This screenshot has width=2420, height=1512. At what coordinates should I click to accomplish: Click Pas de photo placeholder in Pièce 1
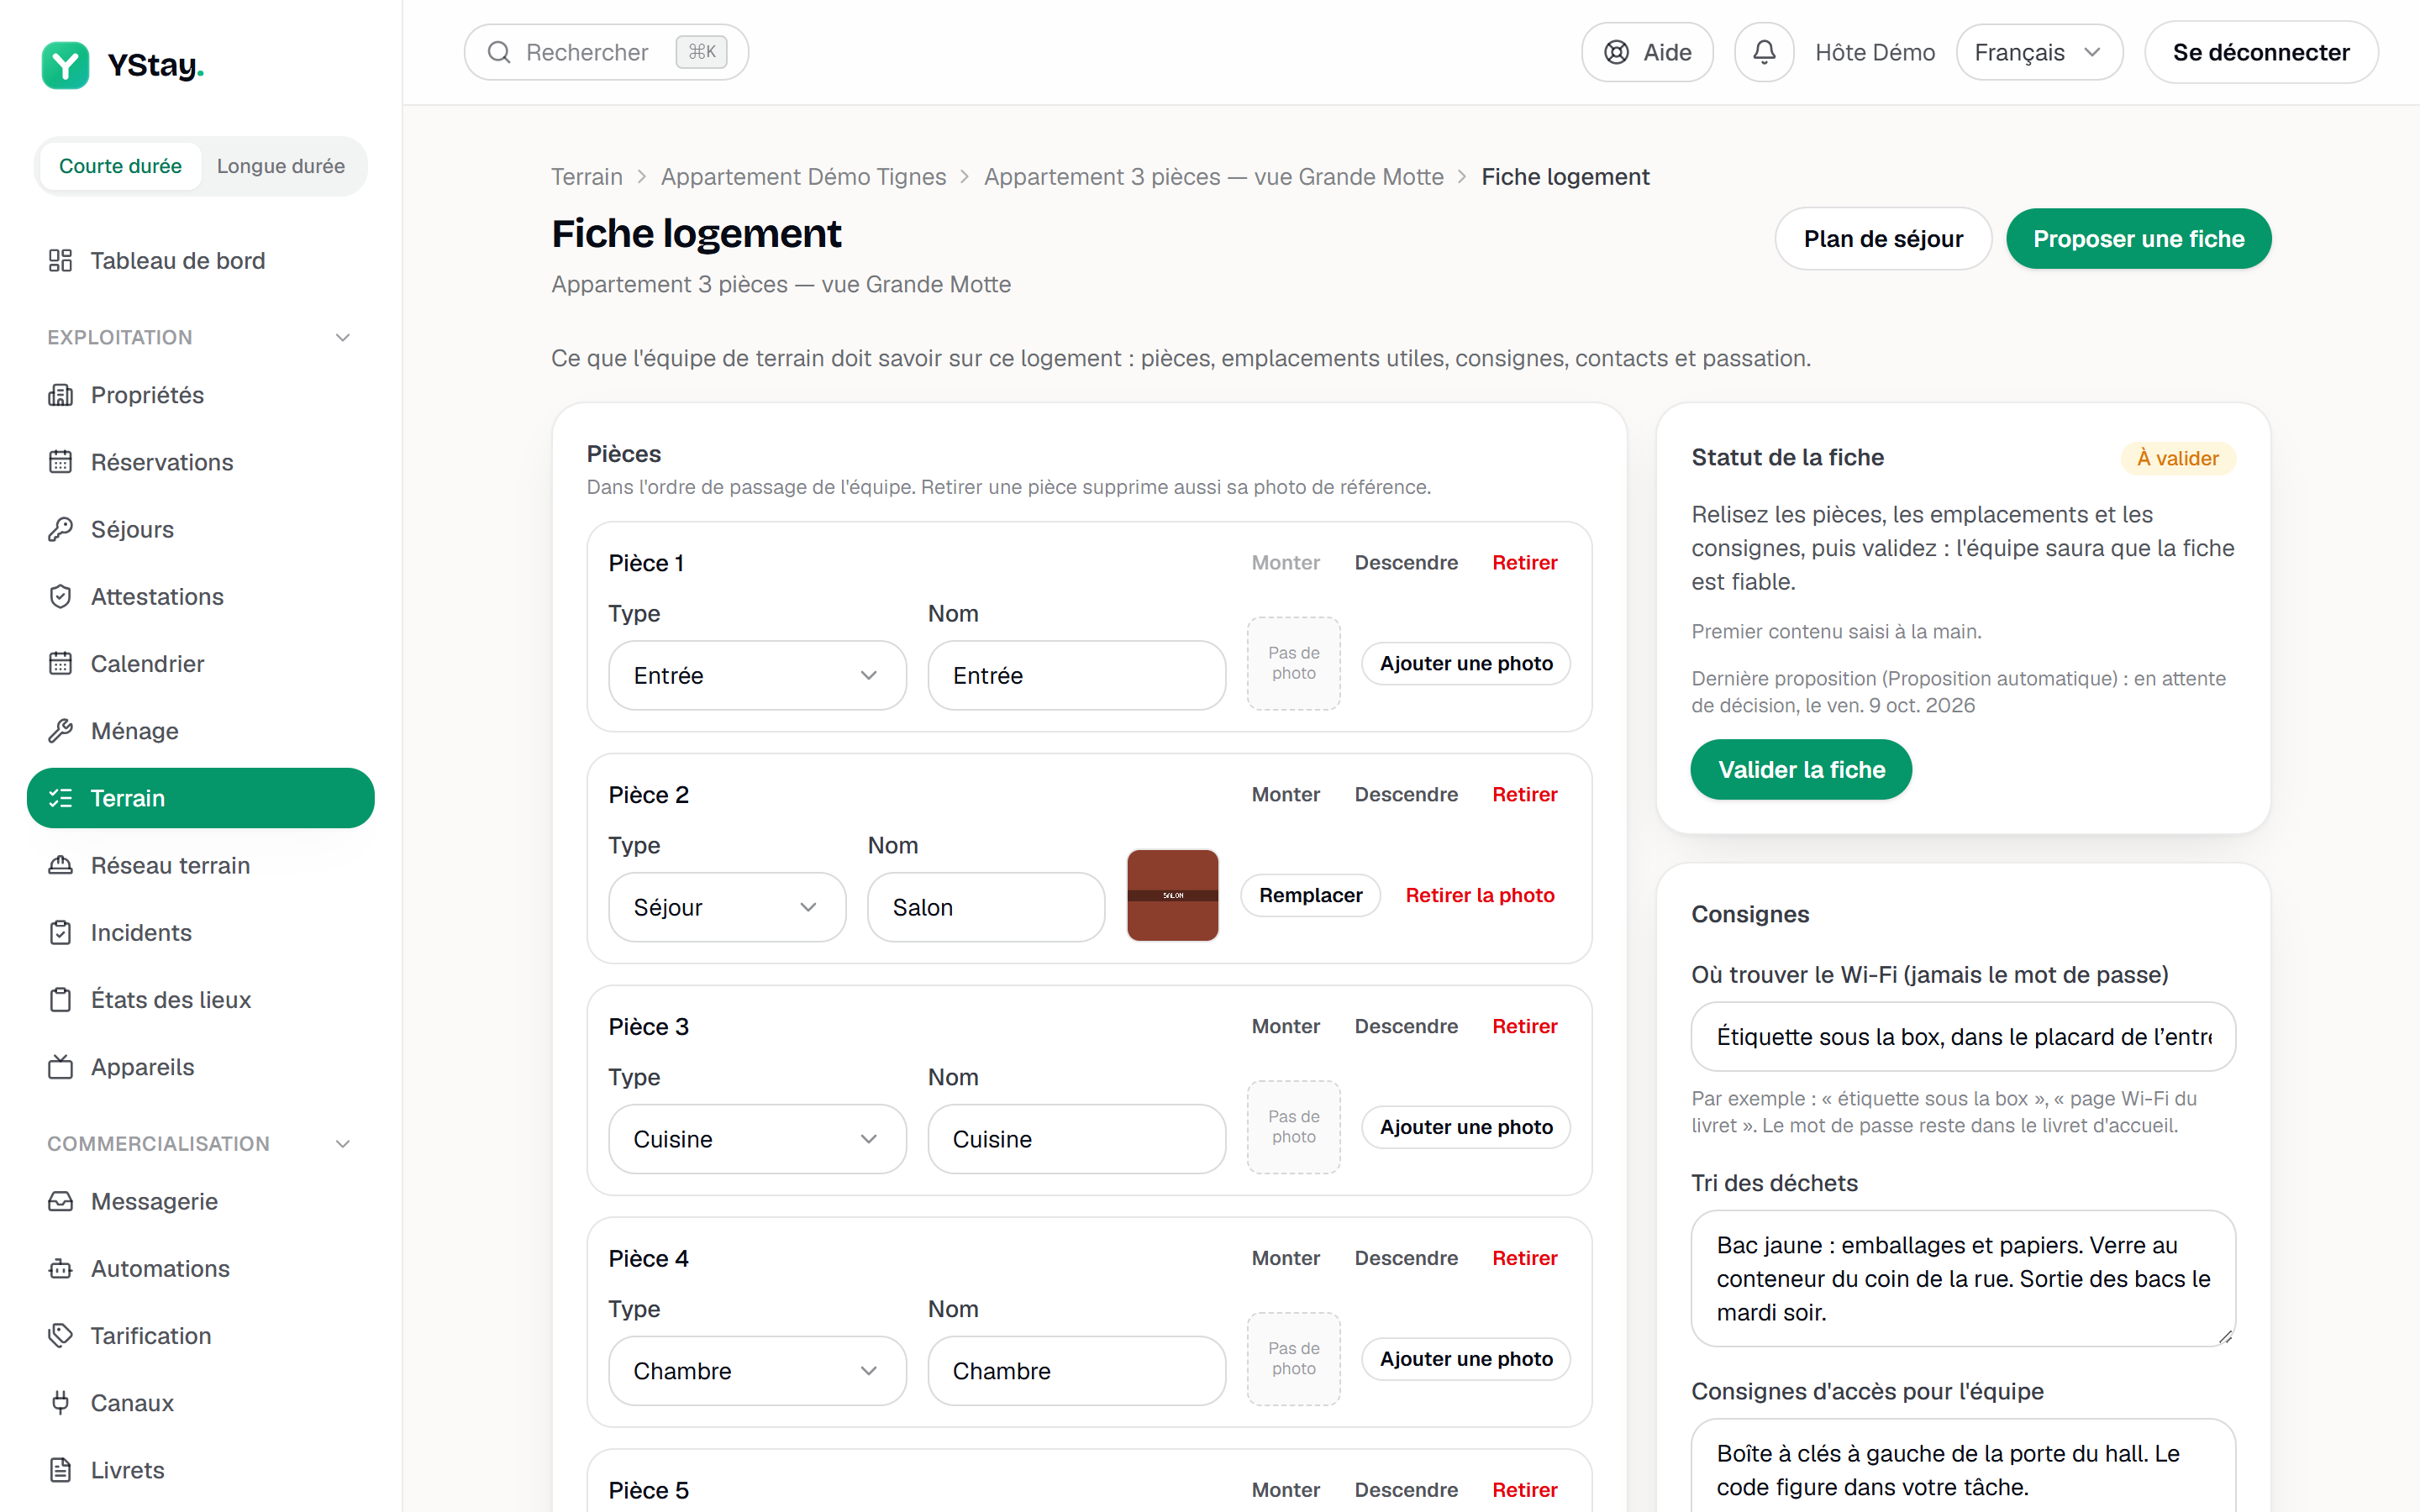pos(1294,664)
